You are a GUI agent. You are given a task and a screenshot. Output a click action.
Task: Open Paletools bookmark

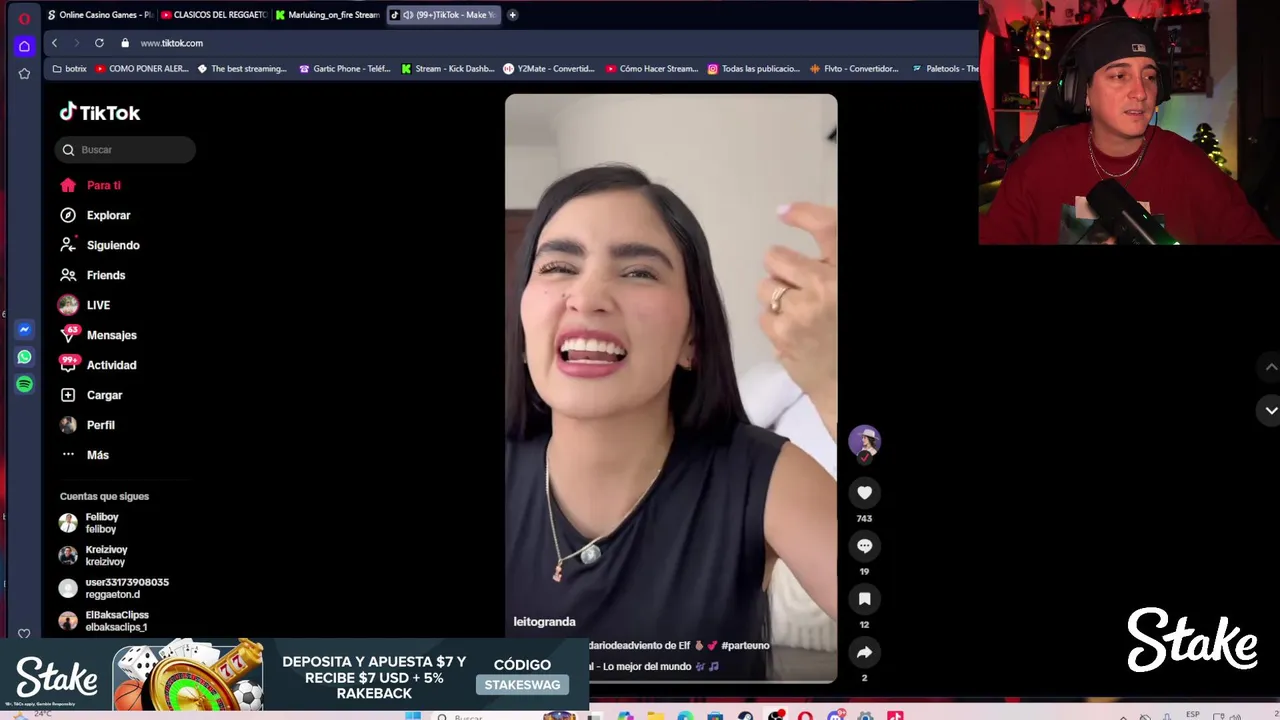(x=945, y=69)
